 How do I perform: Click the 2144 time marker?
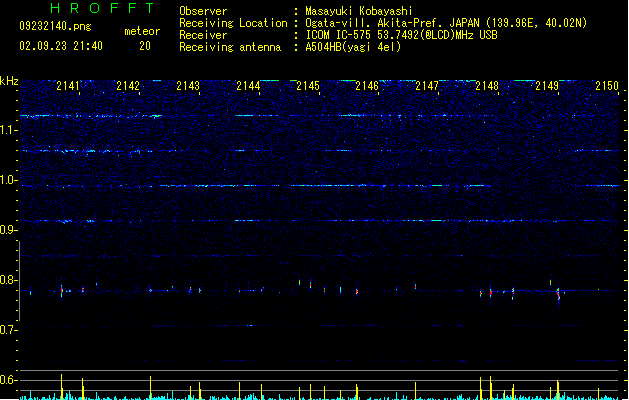point(248,86)
